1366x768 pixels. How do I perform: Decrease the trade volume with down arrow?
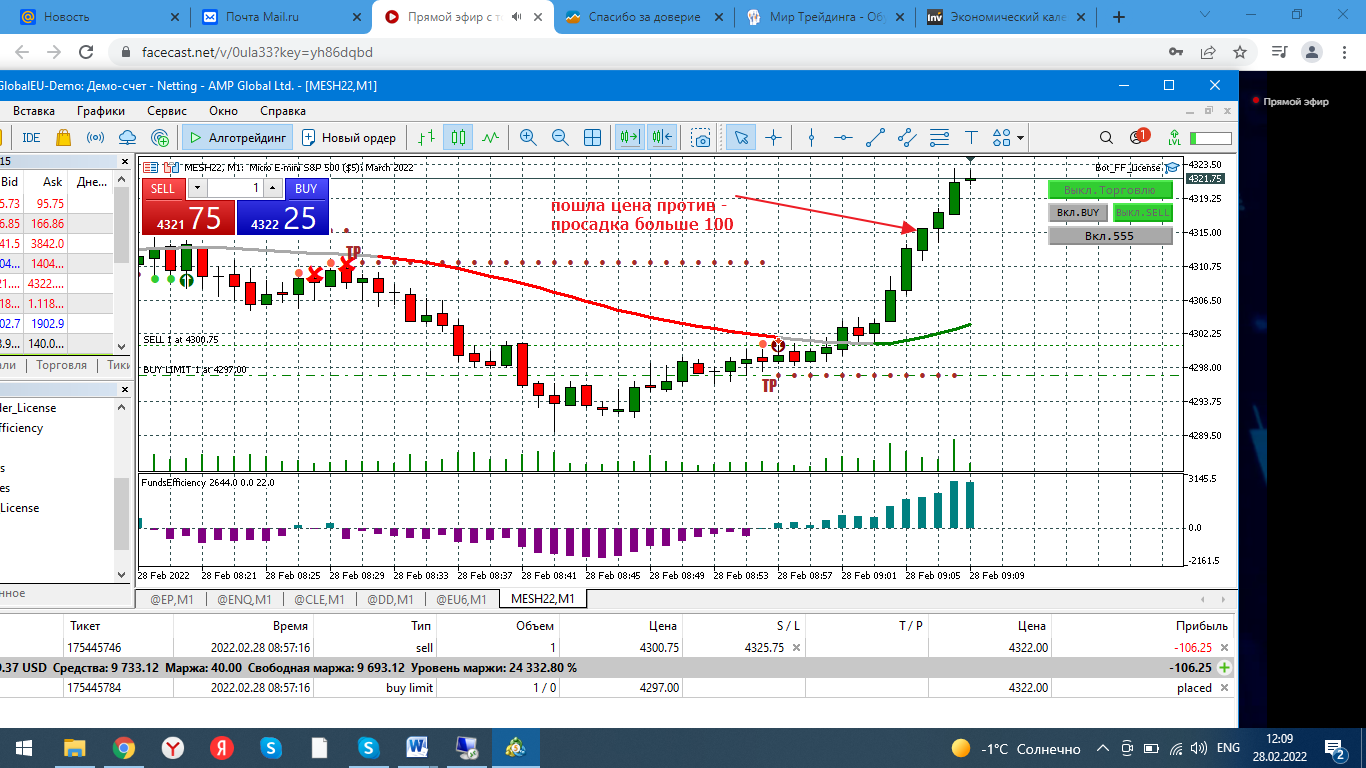197,188
